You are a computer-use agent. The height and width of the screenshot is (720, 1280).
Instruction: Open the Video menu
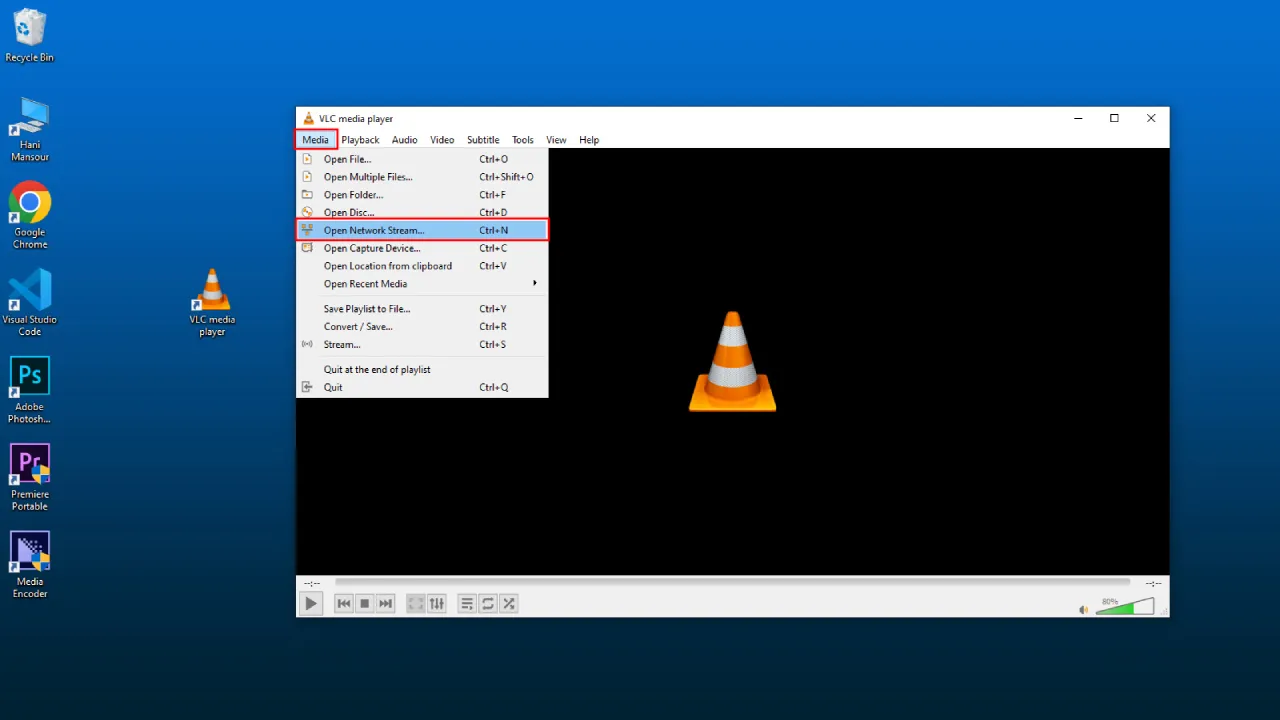pos(442,140)
